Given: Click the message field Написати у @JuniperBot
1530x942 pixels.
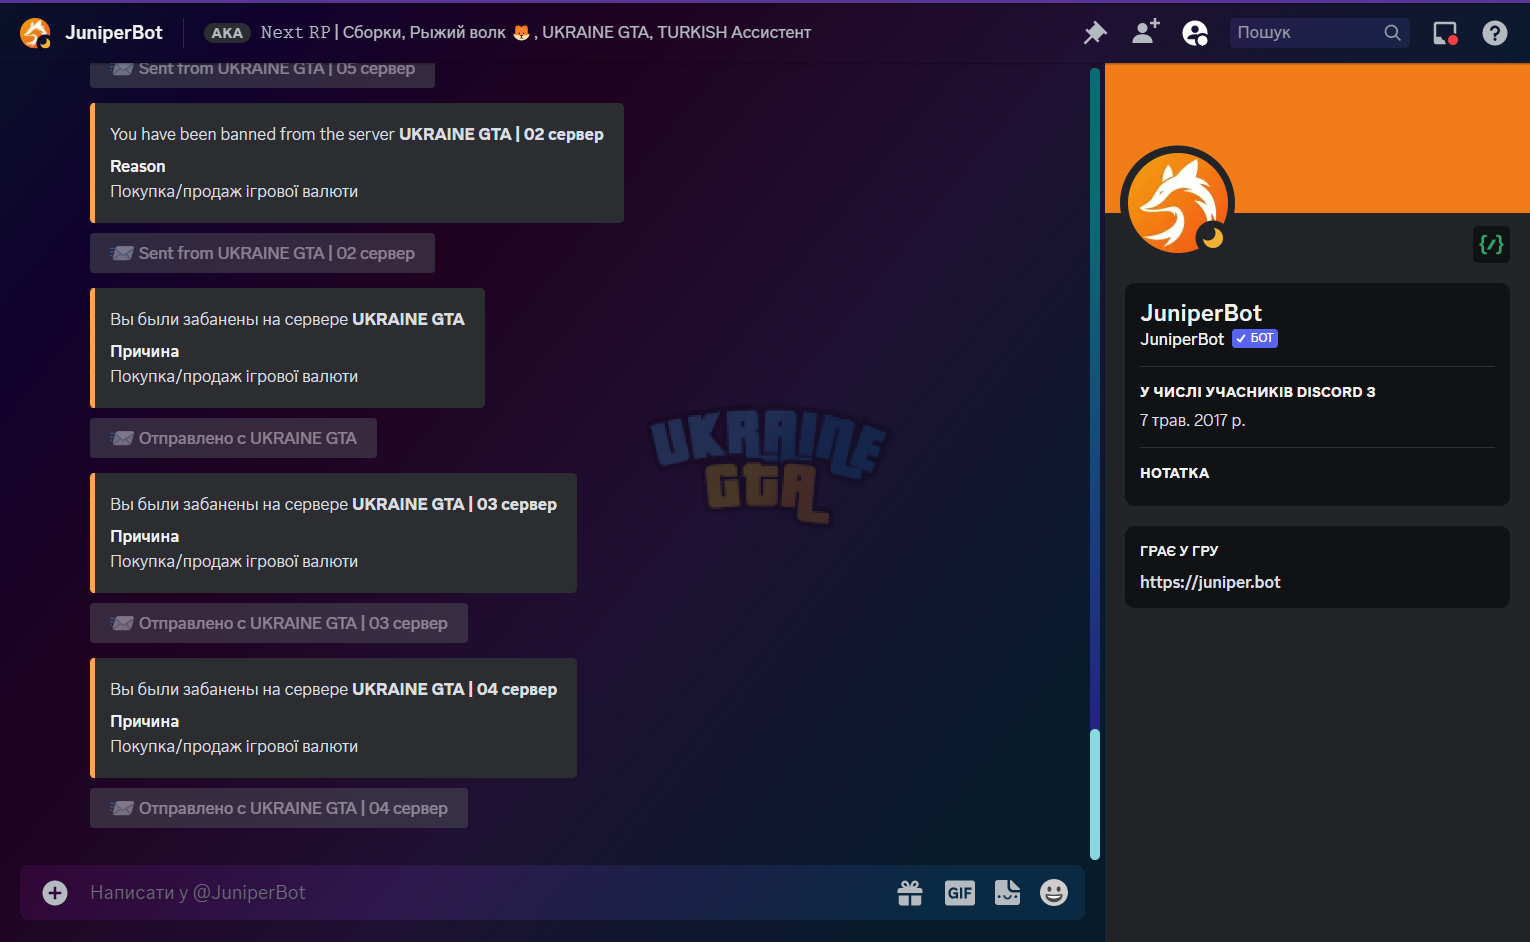Looking at the screenshot, I should 480,892.
